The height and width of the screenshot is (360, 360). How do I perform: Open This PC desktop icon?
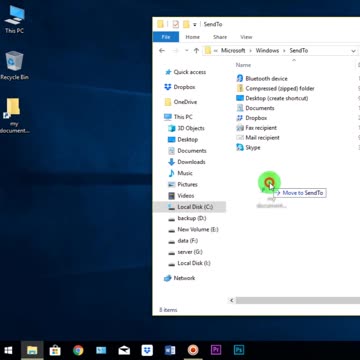[x=14, y=19]
